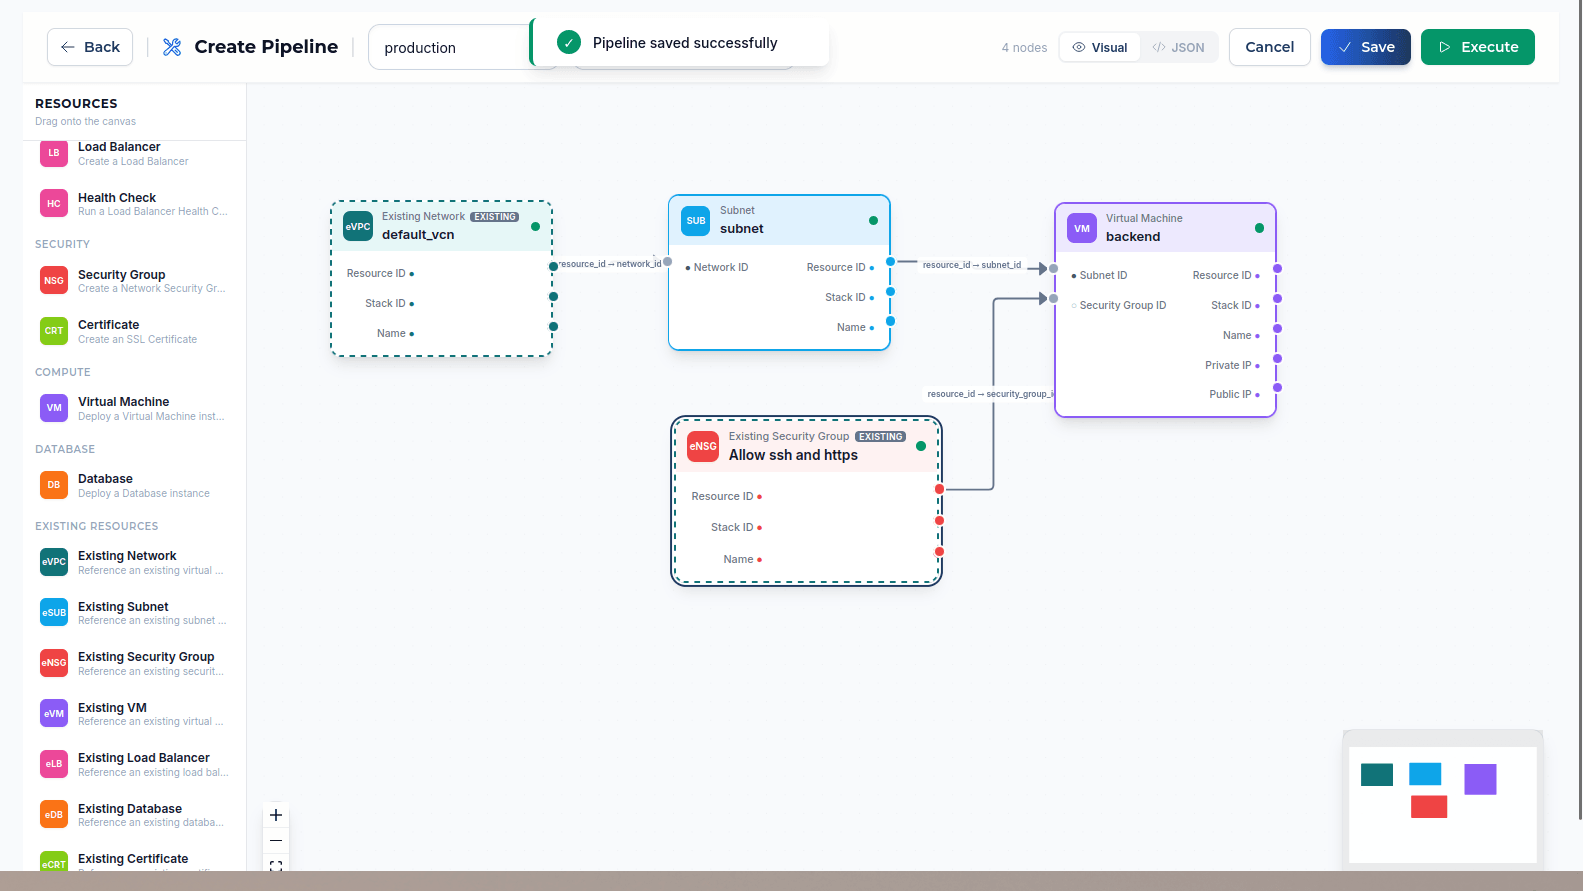Select the Certificate CRT icon
This screenshot has height=891, width=1583.
(x=54, y=331)
